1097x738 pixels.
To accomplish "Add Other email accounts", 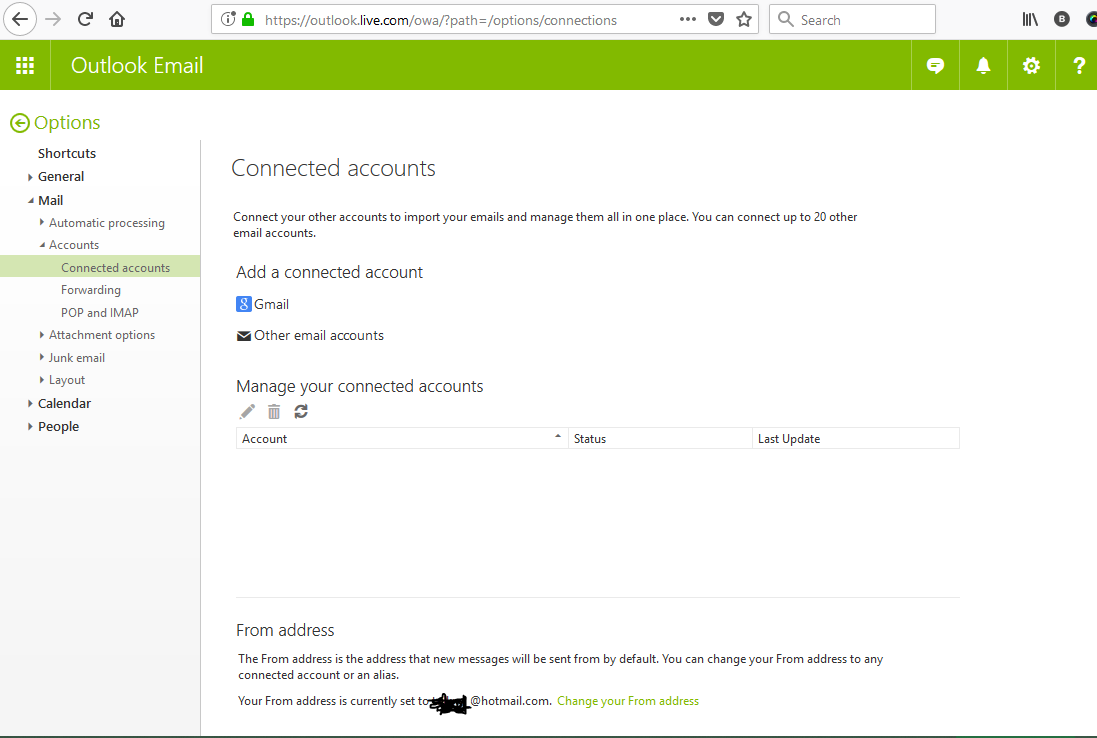I will [x=319, y=336].
